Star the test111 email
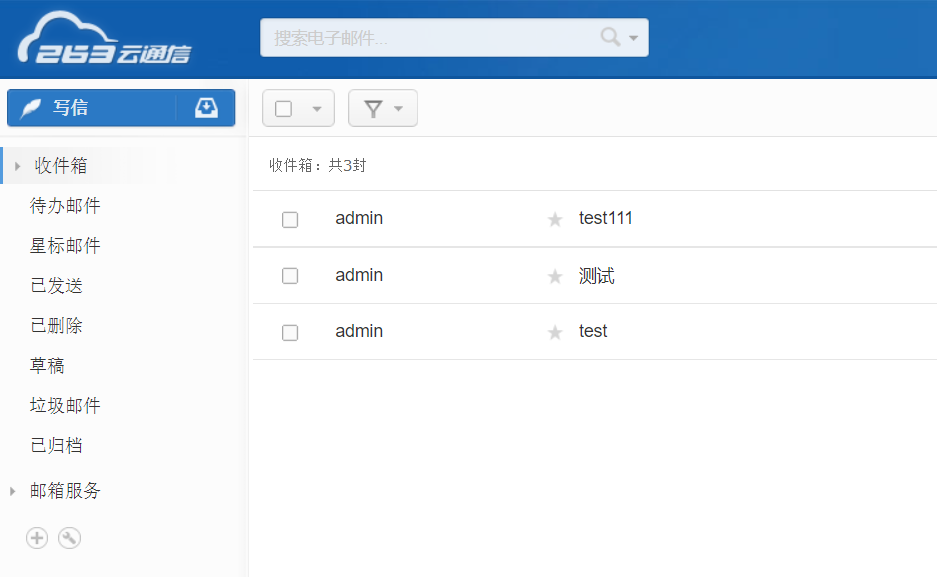Image resolution: width=937 pixels, height=577 pixels. [556, 219]
